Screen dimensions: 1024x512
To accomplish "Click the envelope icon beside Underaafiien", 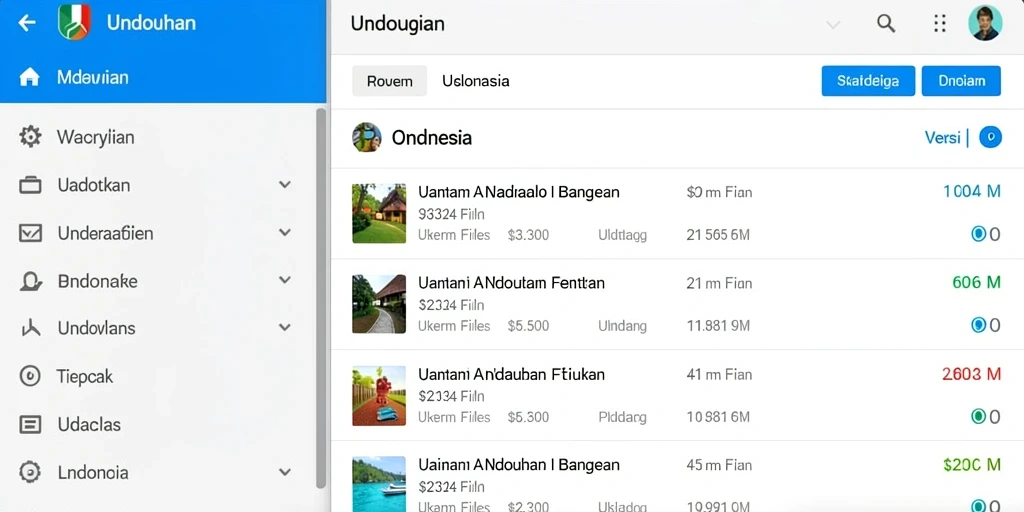I will (30, 233).
